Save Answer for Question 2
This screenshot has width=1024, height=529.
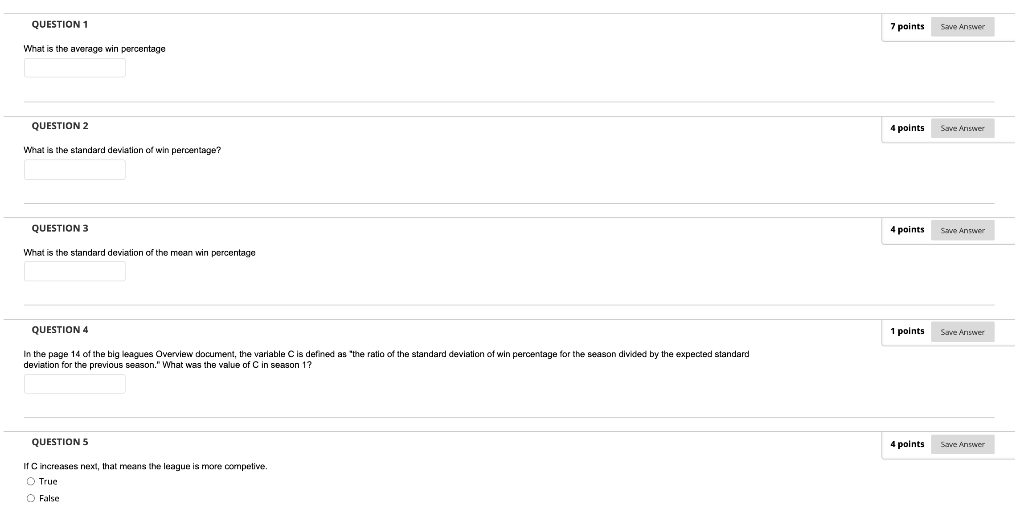click(x=963, y=129)
